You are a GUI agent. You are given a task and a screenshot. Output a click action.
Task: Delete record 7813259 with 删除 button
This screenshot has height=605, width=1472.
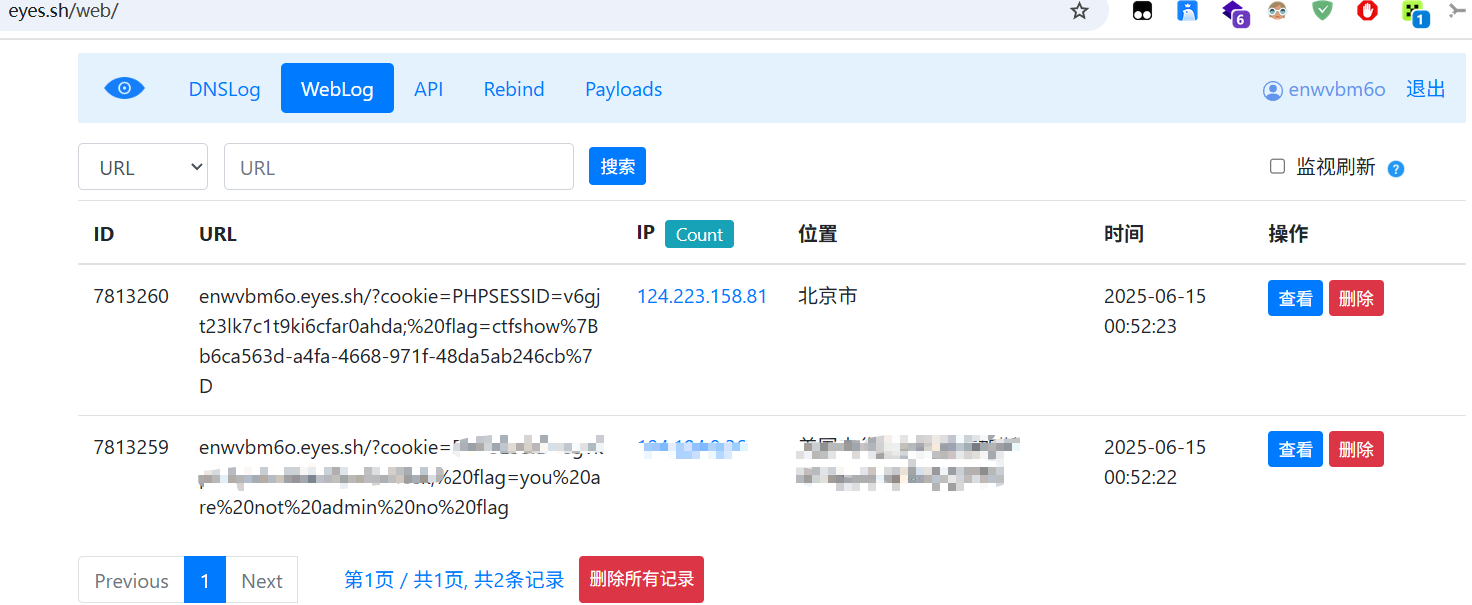pos(1356,449)
